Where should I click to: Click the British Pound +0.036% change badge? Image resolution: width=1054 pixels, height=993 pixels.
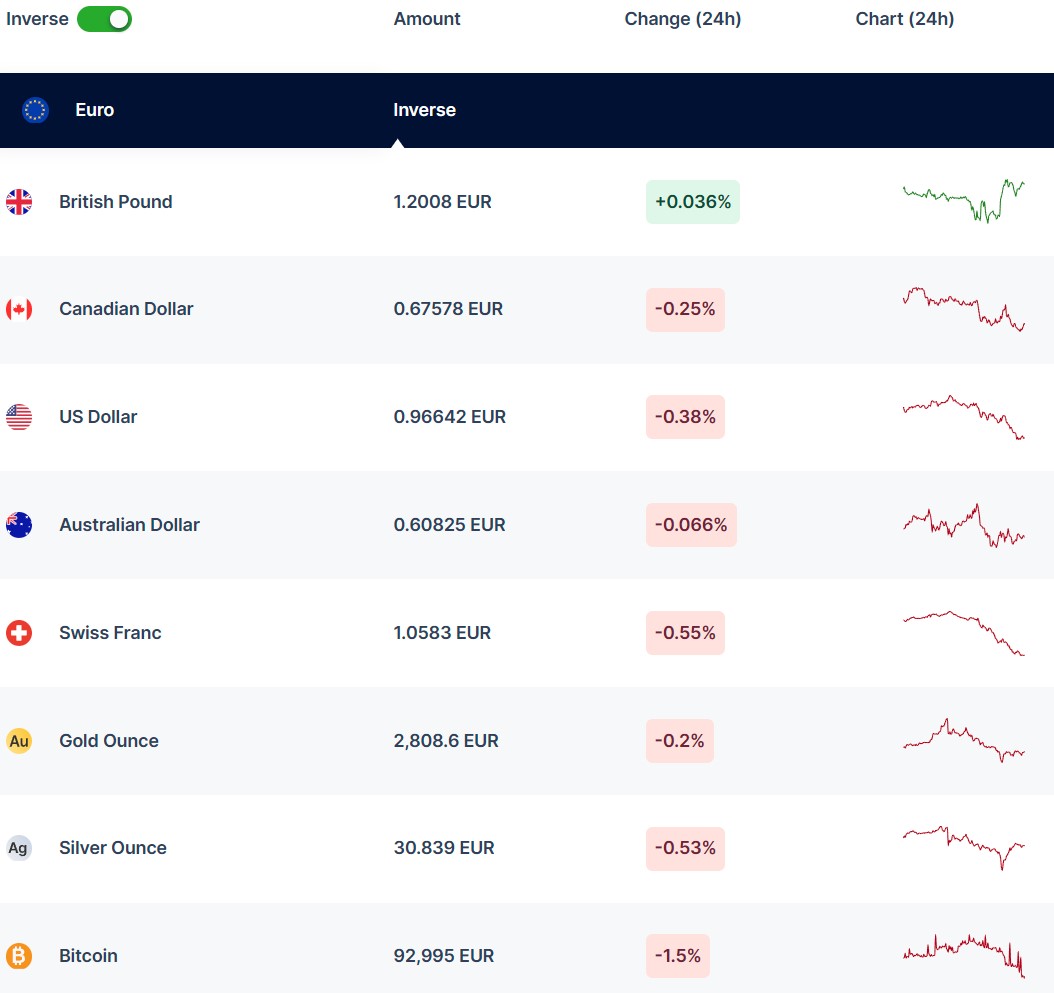[692, 202]
